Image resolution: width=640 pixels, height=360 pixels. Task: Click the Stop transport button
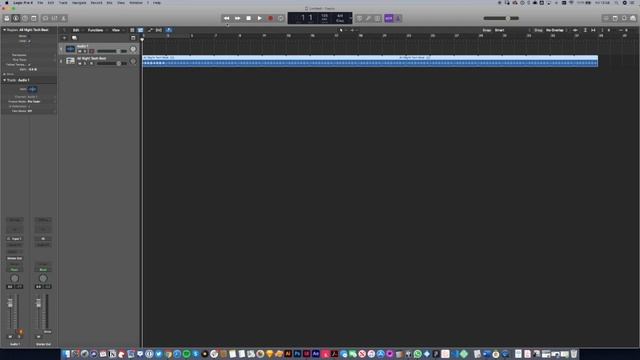point(249,18)
